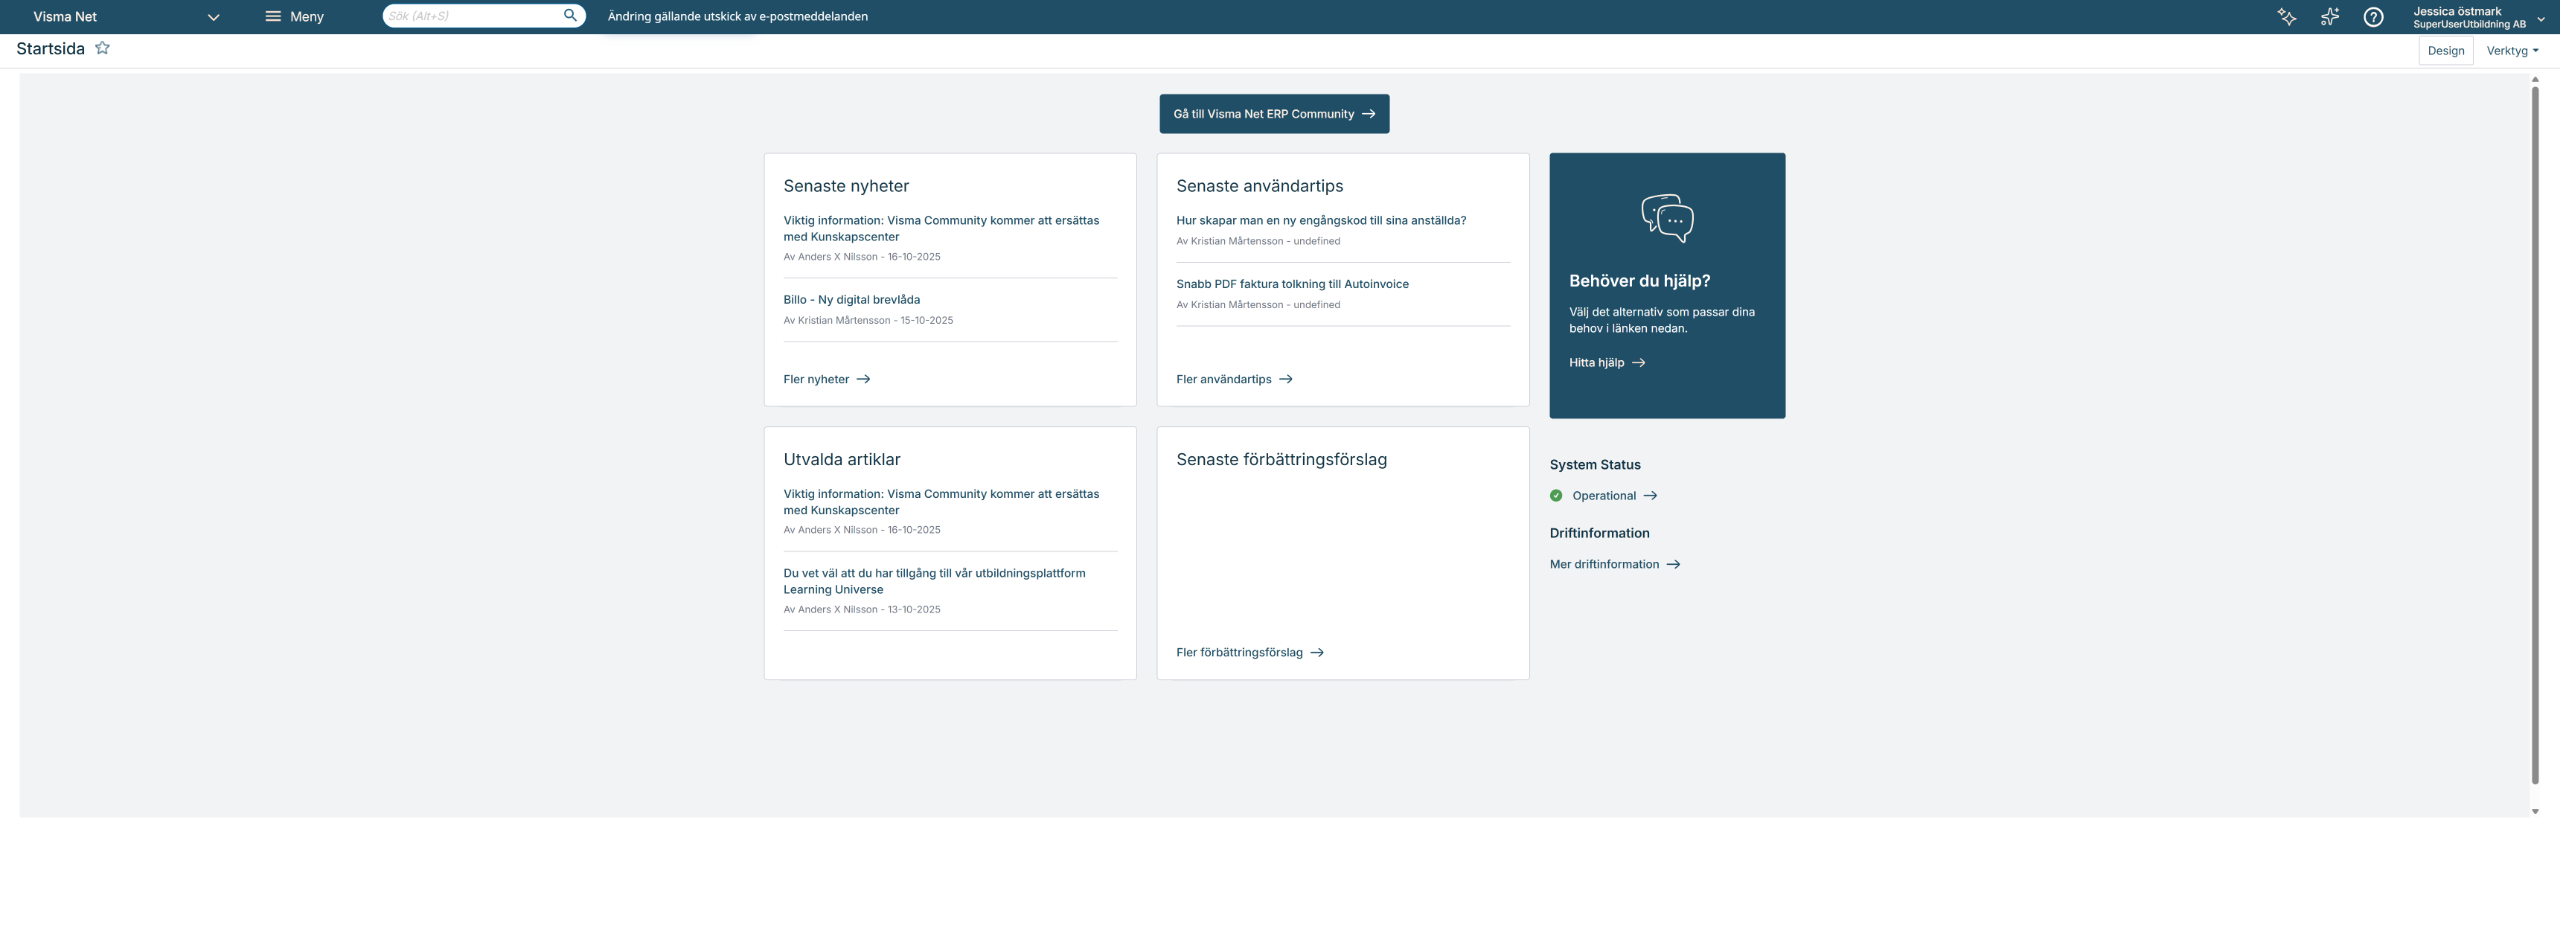Click the Senaste användartips heading
This screenshot has height=945, width=2560.
pos(1259,186)
